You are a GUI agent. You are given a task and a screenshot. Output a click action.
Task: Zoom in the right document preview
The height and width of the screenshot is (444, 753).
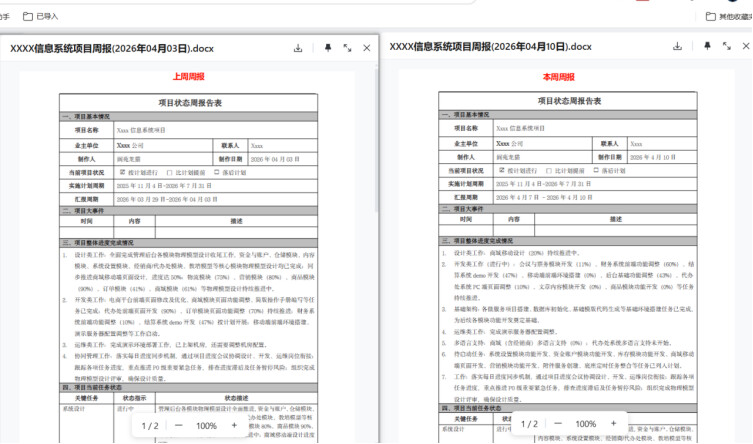614,424
